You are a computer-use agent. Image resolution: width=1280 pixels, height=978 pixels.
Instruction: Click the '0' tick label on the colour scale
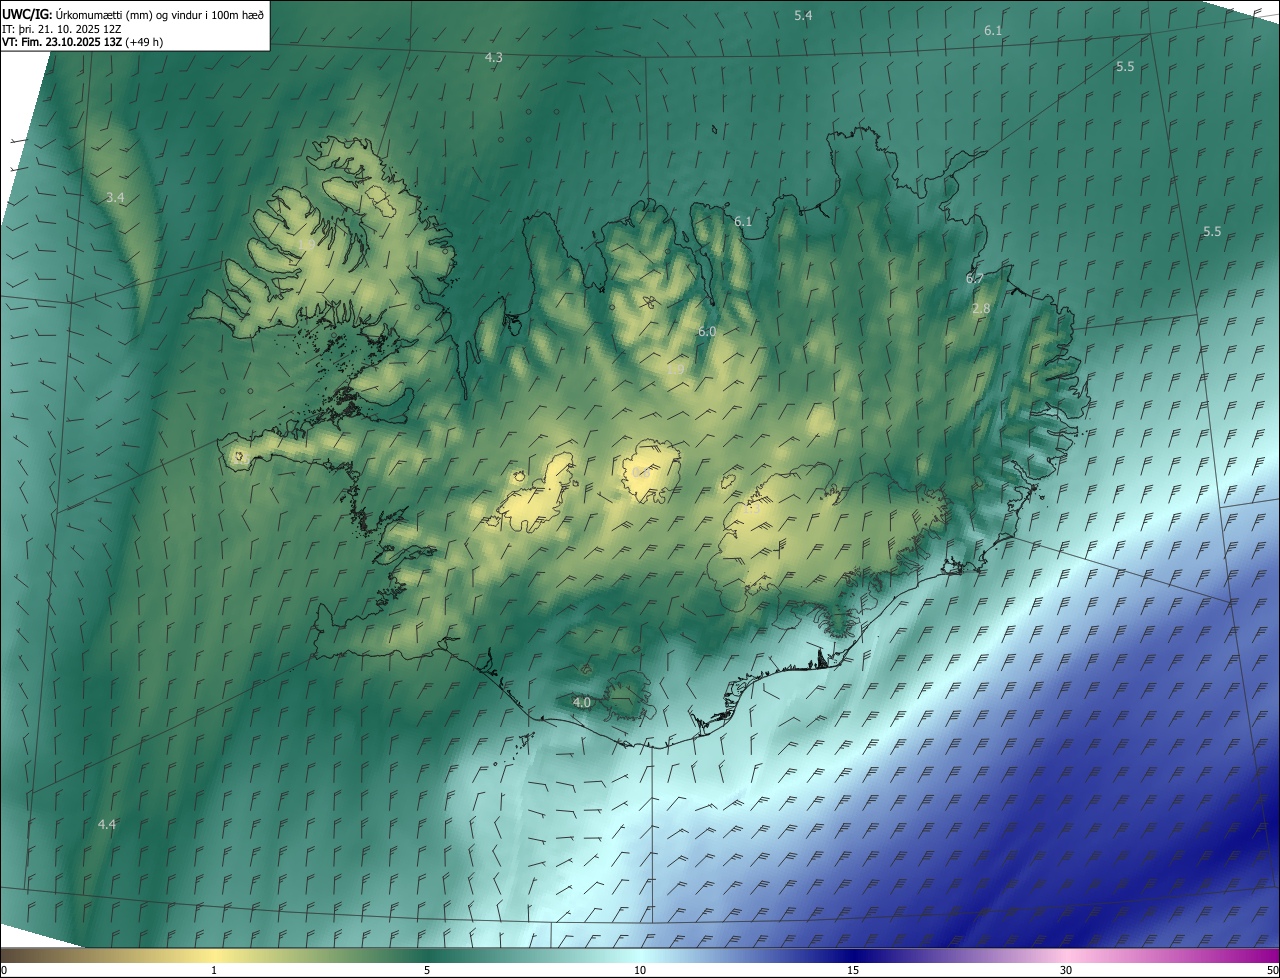(4, 971)
